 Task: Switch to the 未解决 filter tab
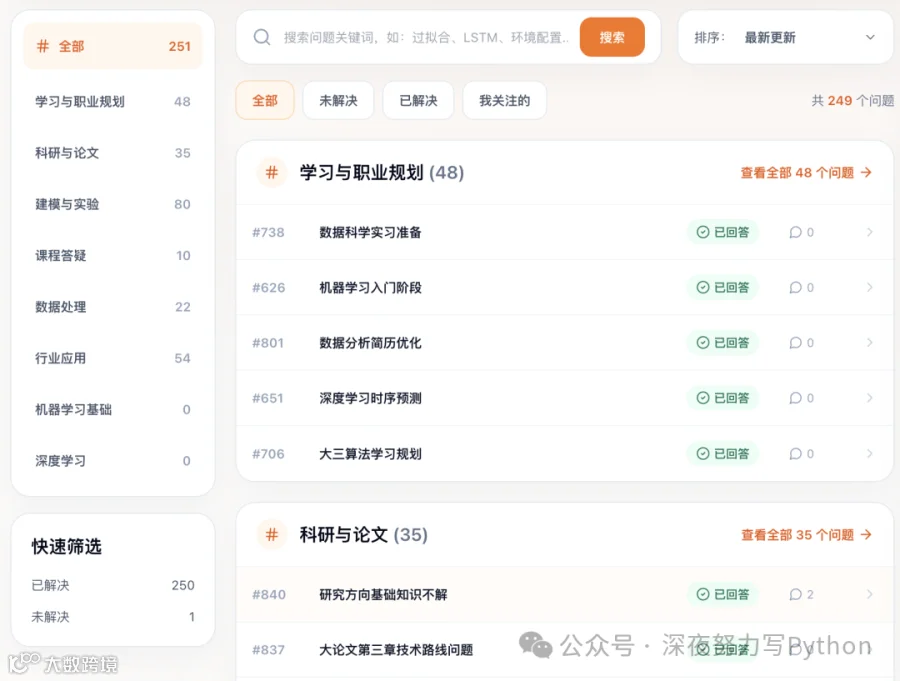(x=338, y=100)
